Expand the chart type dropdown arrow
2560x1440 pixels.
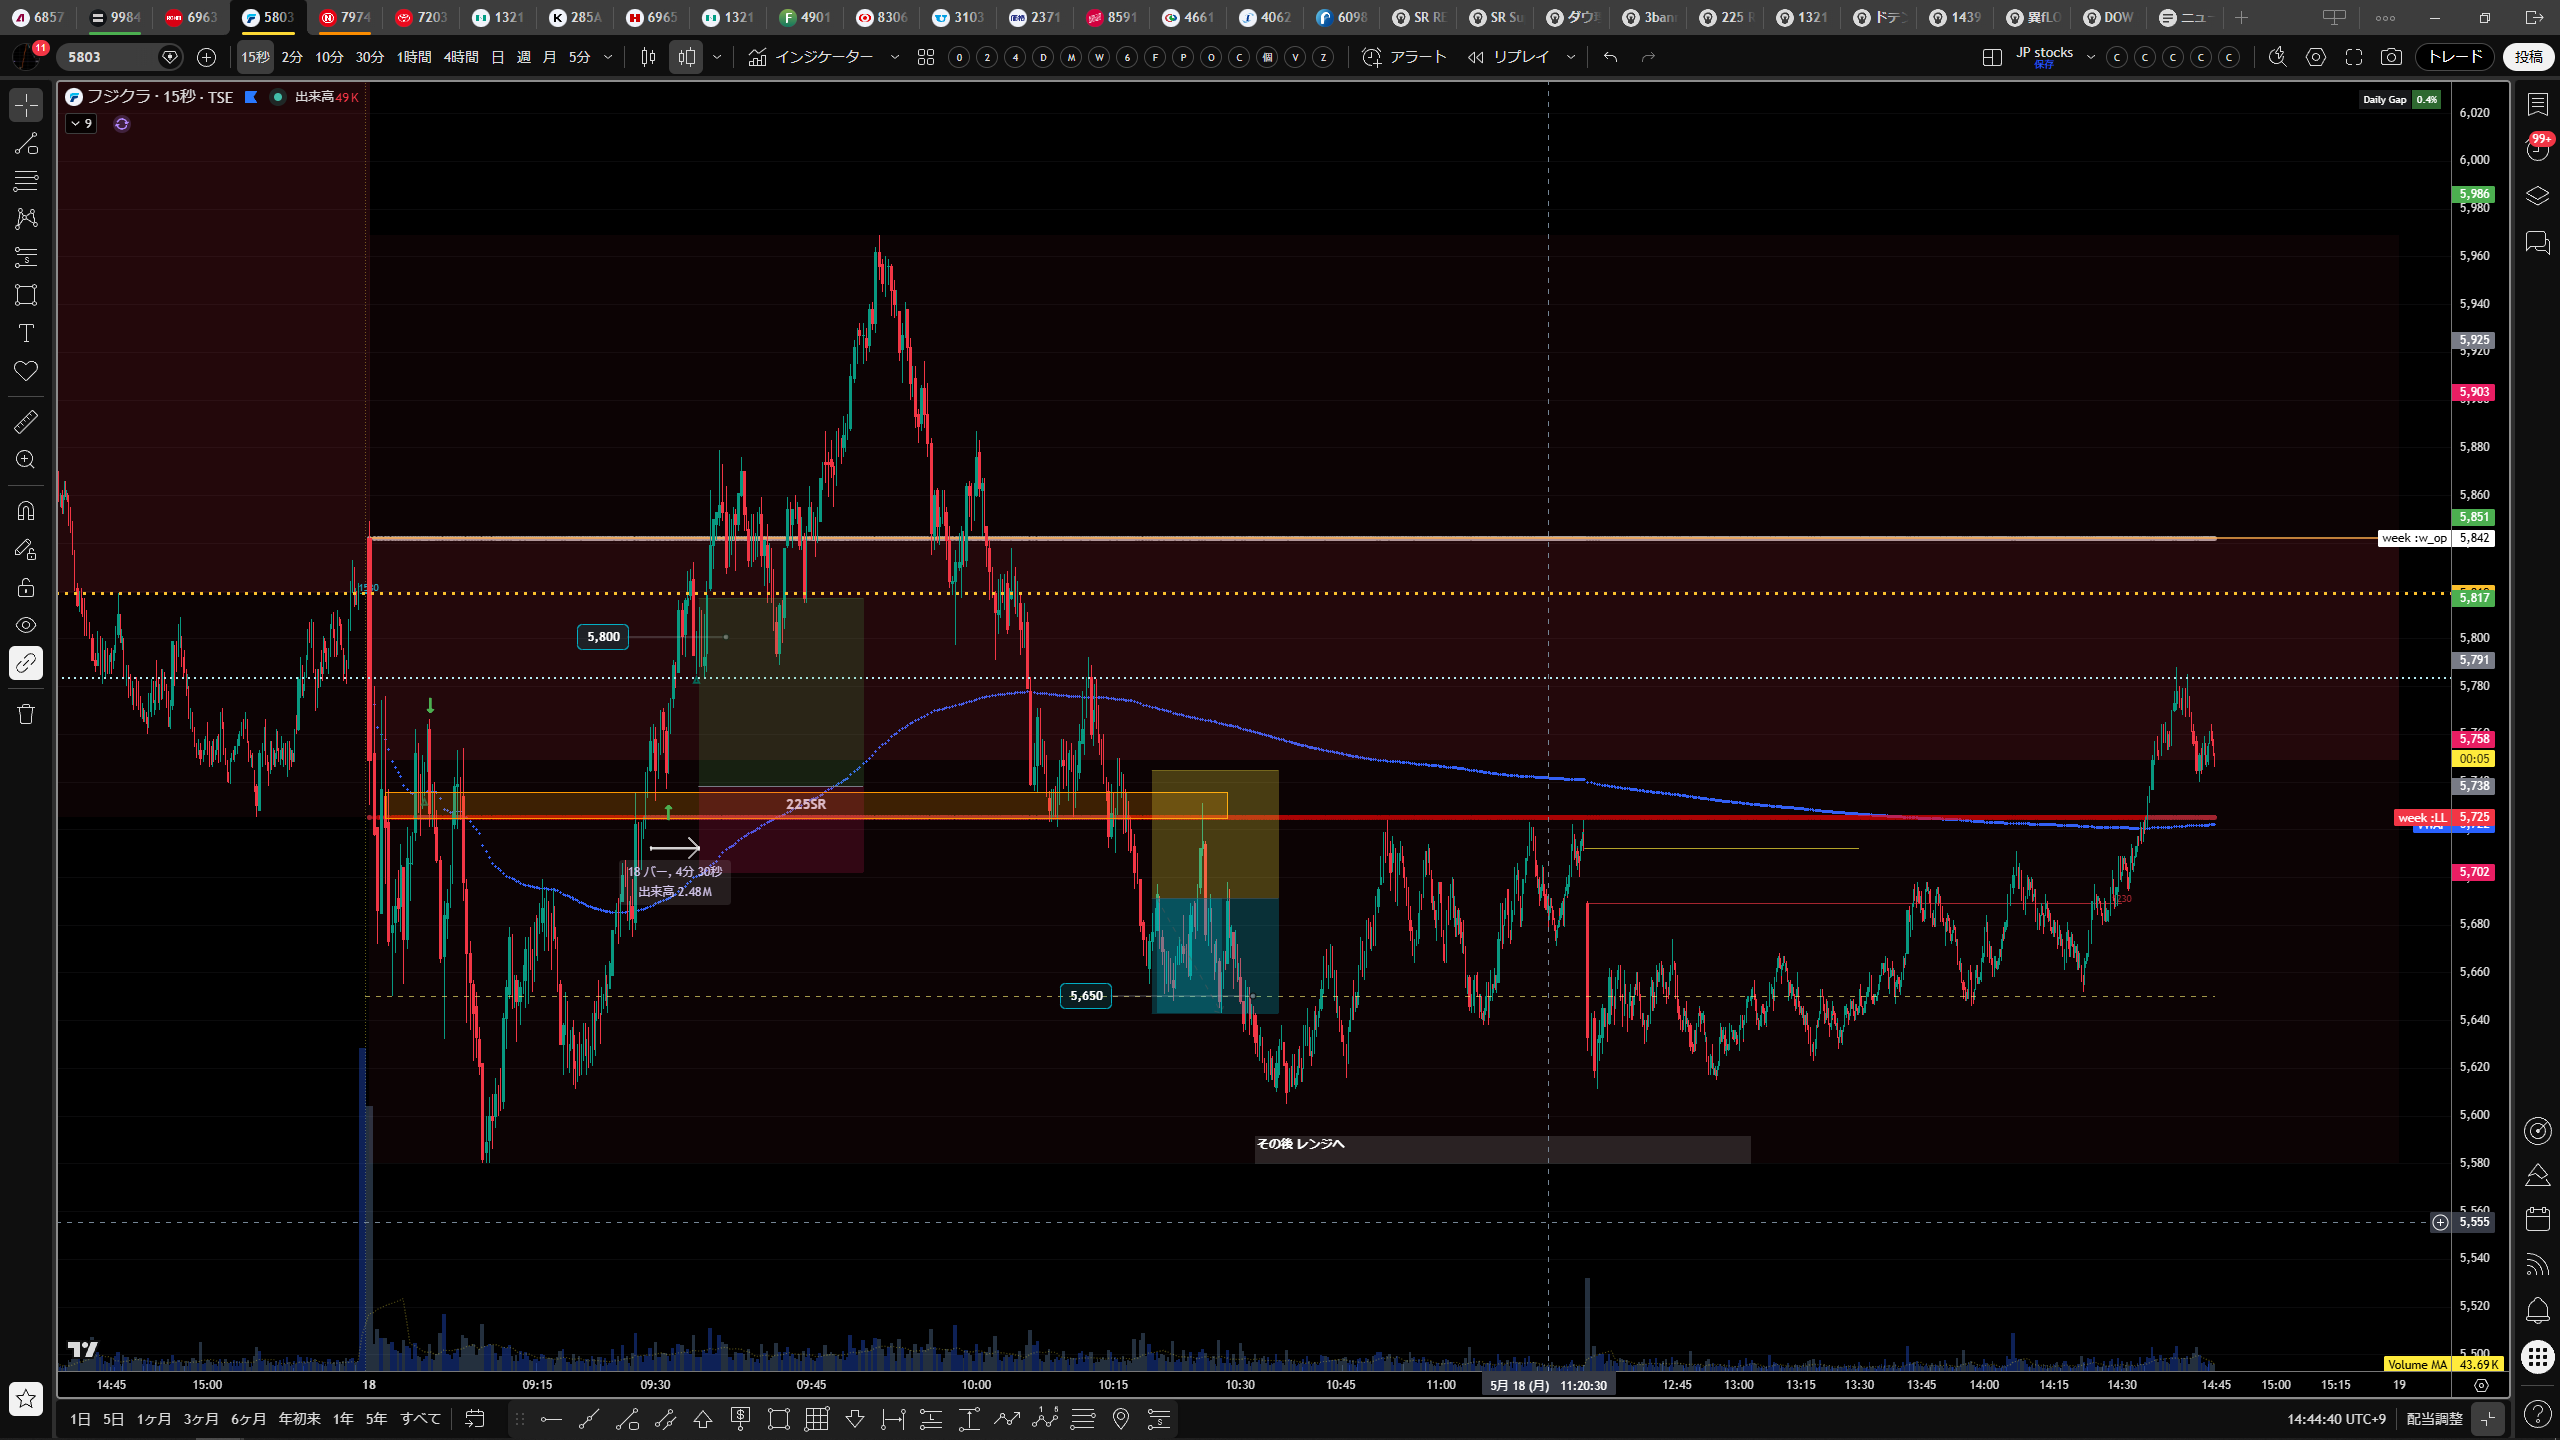click(x=717, y=57)
